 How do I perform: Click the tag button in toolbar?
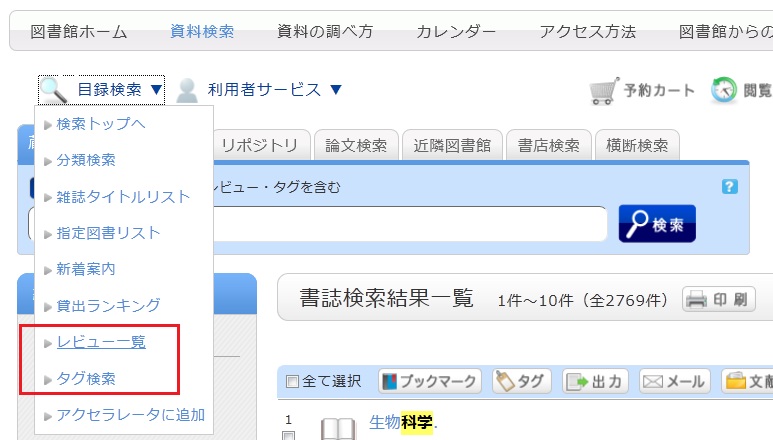coord(522,381)
